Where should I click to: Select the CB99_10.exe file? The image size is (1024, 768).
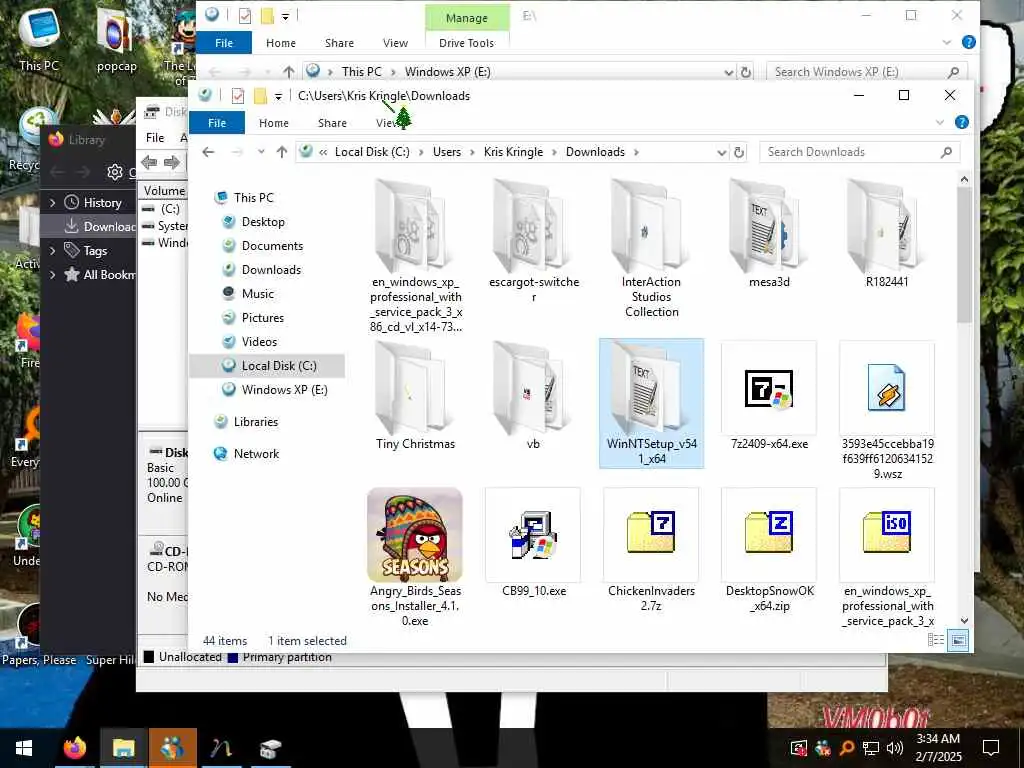(x=534, y=542)
